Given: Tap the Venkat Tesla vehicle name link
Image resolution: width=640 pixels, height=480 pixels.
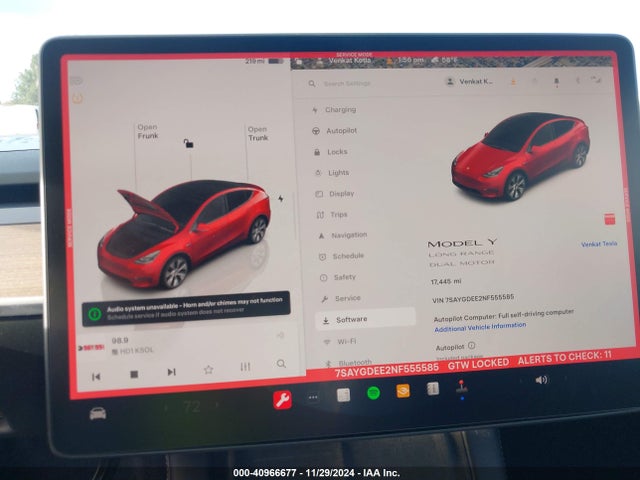Looking at the screenshot, I should coord(599,244).
